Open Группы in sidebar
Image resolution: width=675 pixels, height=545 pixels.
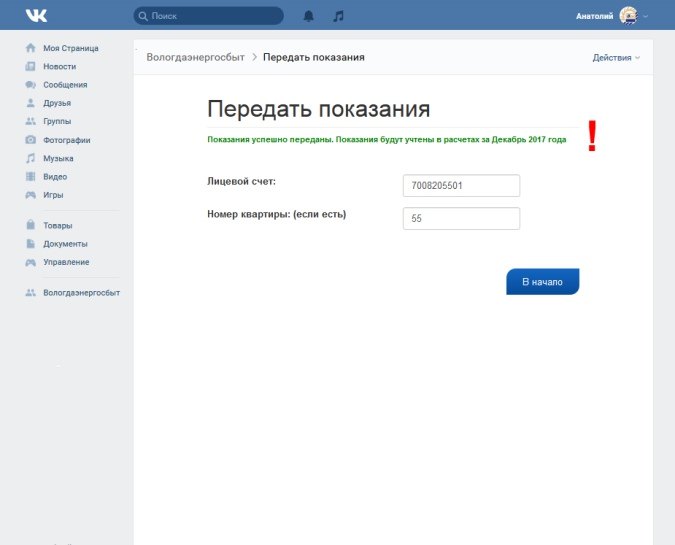[57, 121]
